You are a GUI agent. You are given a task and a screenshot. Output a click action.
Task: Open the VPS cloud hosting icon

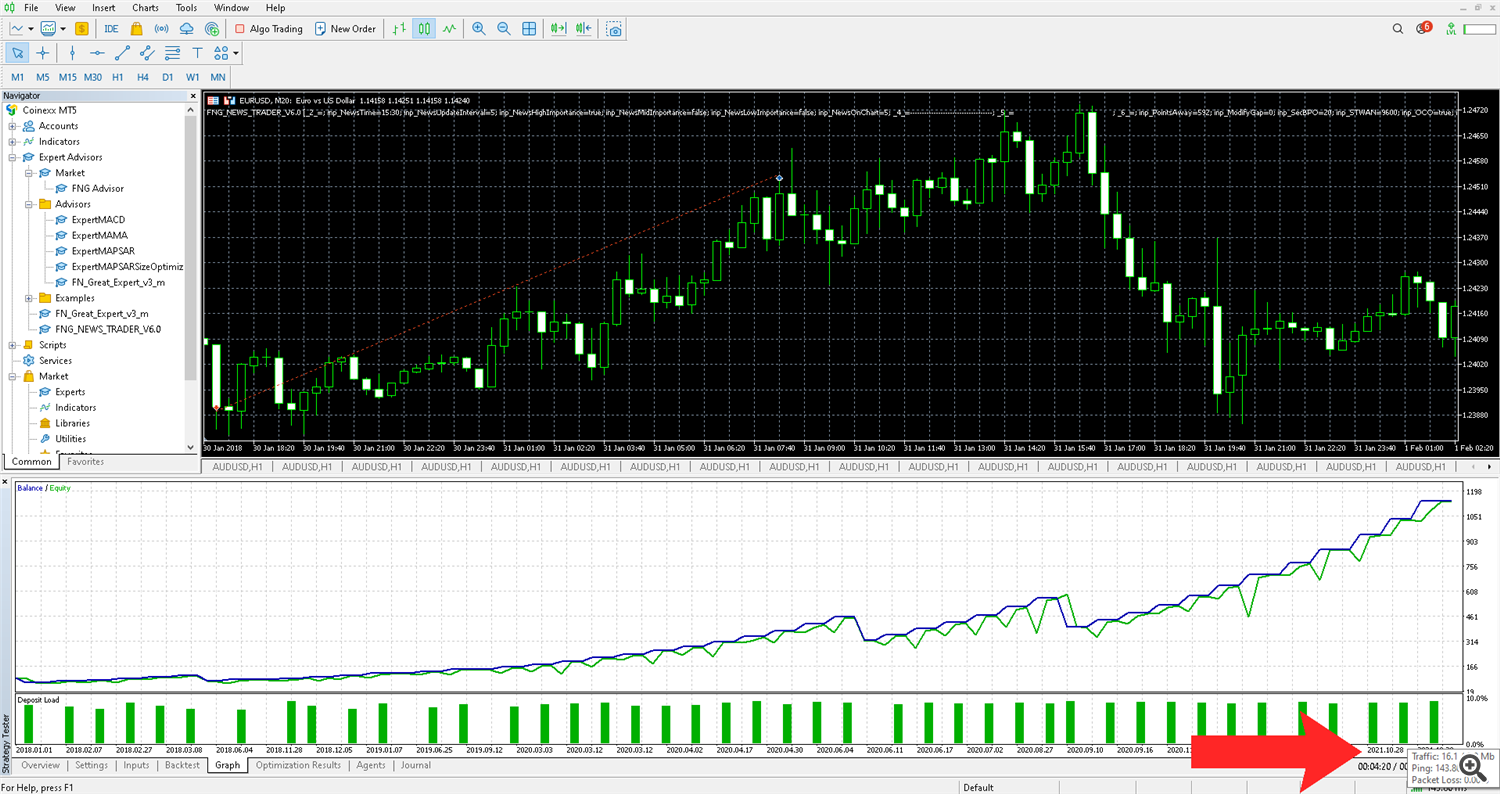(x=187, y=29)
